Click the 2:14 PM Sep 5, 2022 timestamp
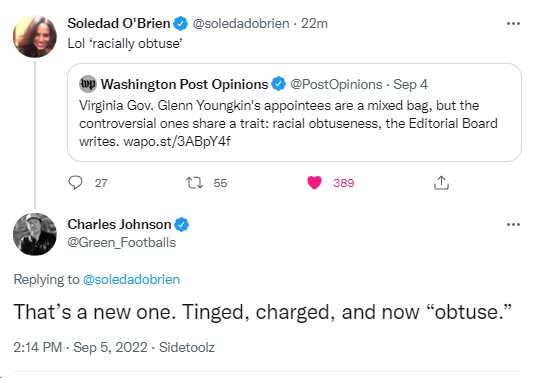This screenshot has width=535, height=378. (80, 347)
